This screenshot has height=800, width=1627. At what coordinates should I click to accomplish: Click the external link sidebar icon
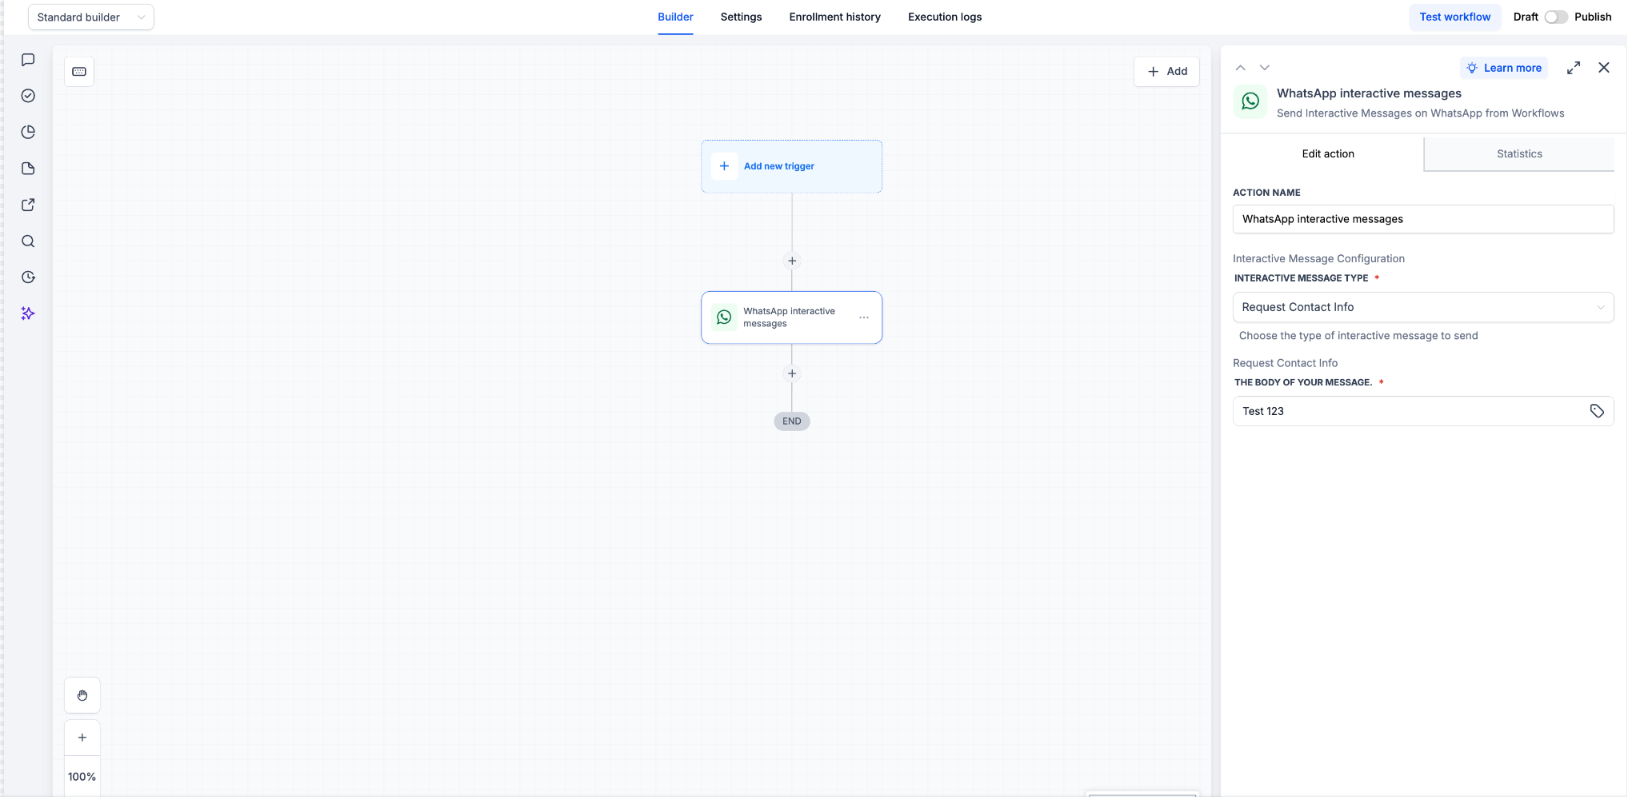click(x=28, y=205)
